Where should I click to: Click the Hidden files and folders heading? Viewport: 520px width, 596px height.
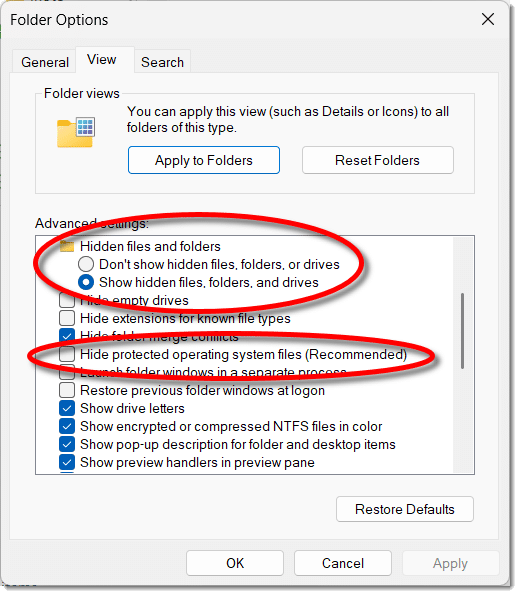[150, 246]
